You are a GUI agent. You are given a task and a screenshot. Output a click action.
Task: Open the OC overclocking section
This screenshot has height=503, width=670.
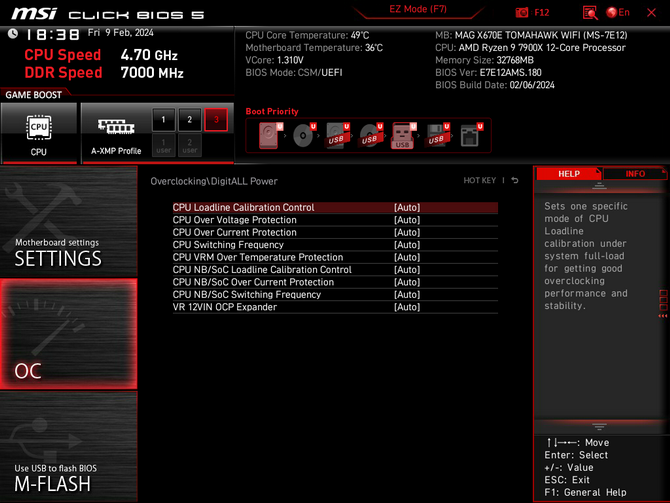(x=68, y=334)
